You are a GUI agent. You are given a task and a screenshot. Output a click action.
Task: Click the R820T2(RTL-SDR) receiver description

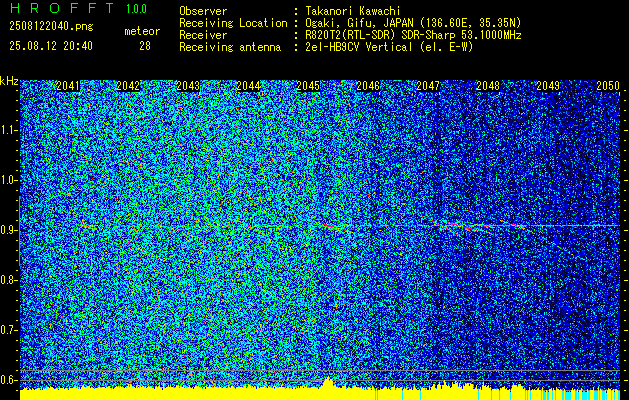tap(414, 35)
